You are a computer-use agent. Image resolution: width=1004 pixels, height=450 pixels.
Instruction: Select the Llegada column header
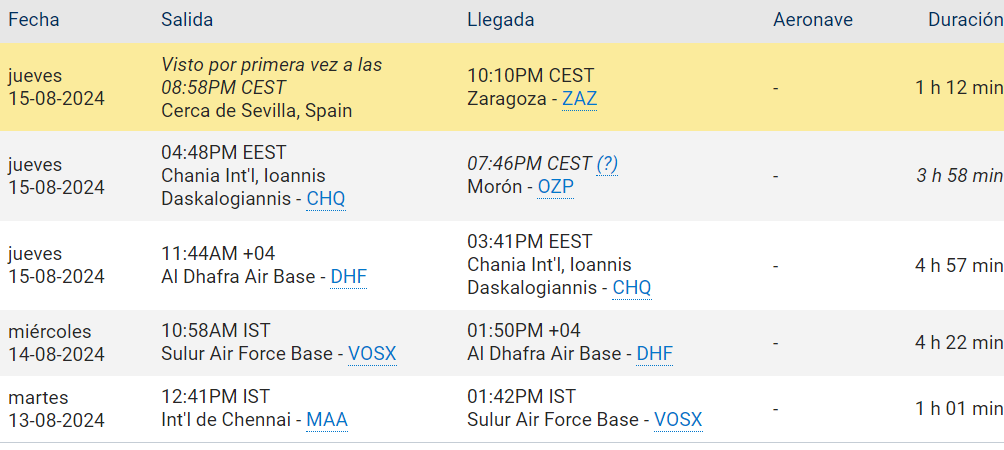pos(500,20)
